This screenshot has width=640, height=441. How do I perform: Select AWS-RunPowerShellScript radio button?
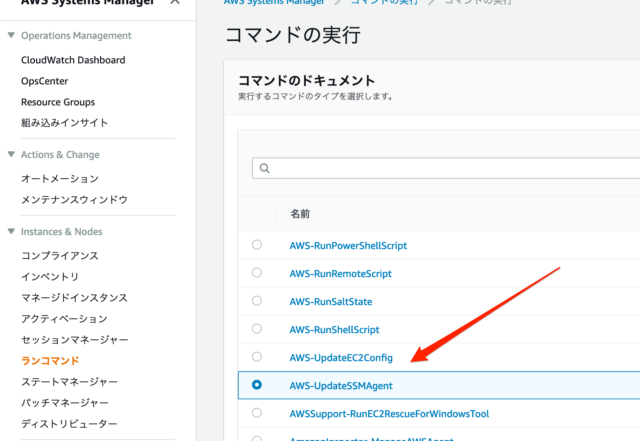click(x=257, y=245)
